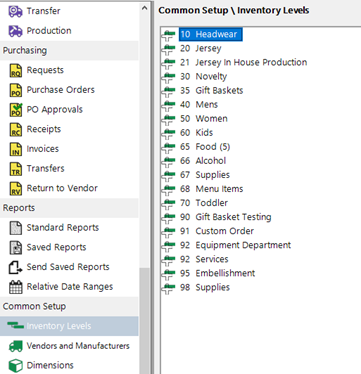Select 21 Jersey In House Production
The height and width of the screenshot is (374, 361).
244,62
